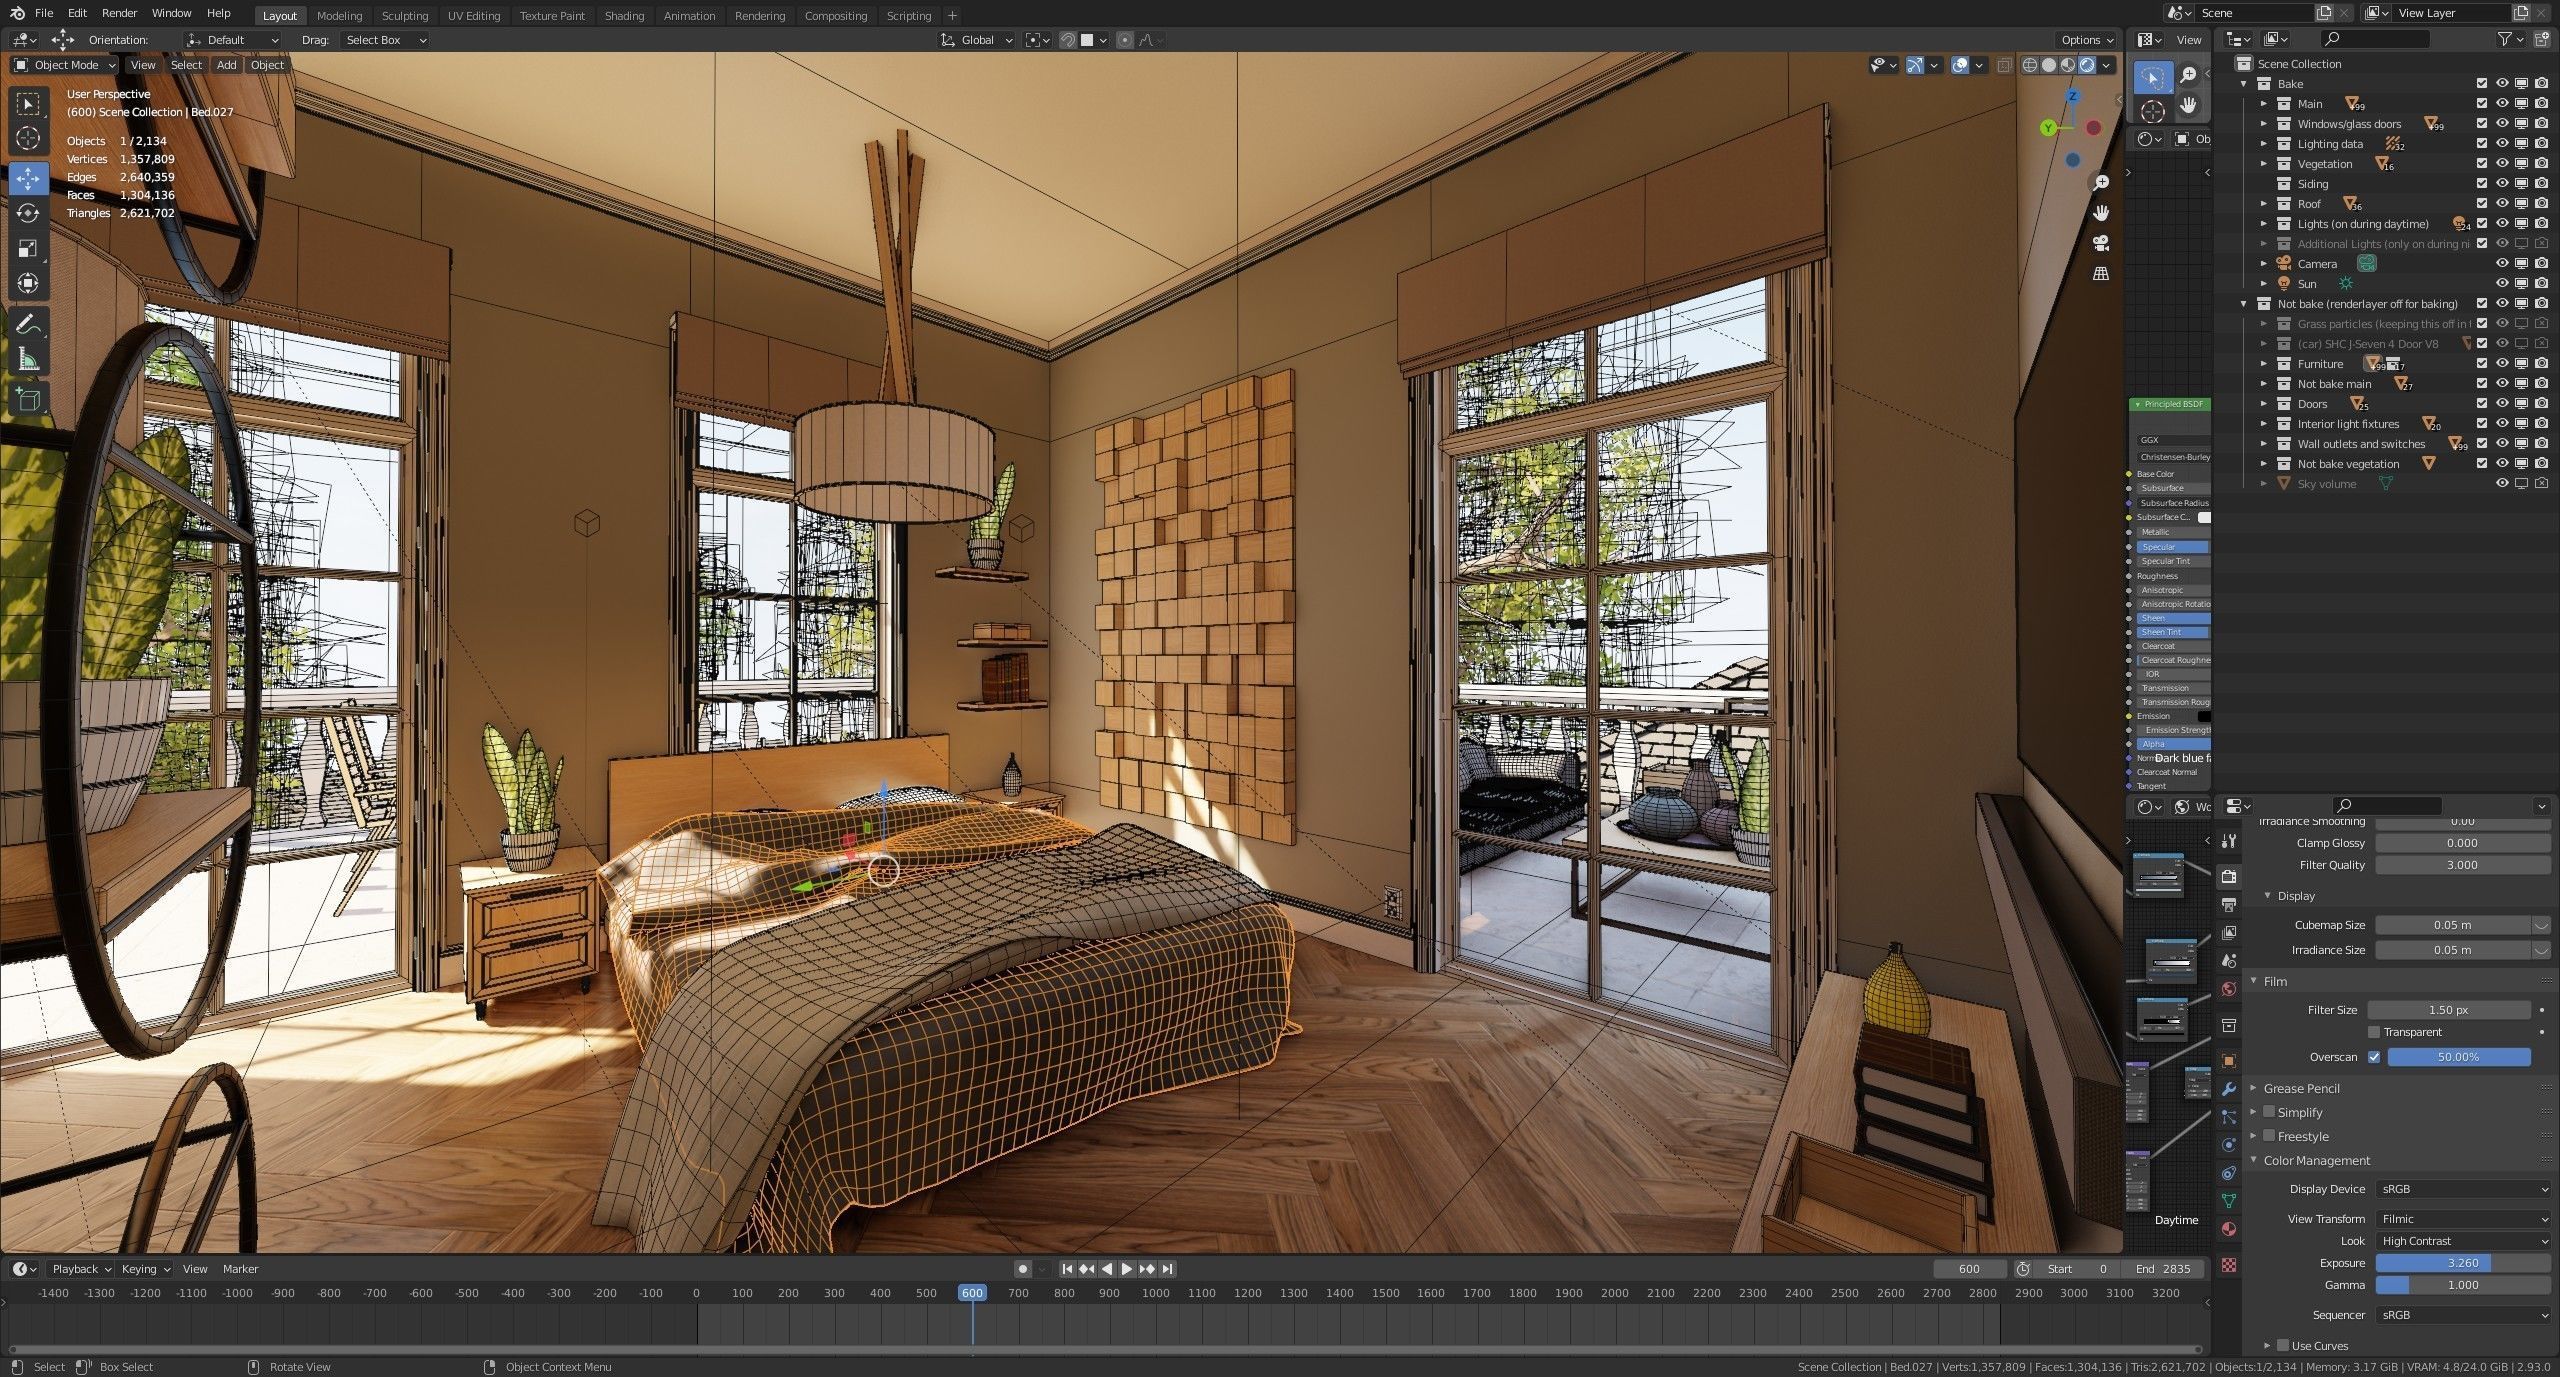The image size is (2560, 1377).
Task: Open the timeline Keying popover
Action: (145, 1269)
